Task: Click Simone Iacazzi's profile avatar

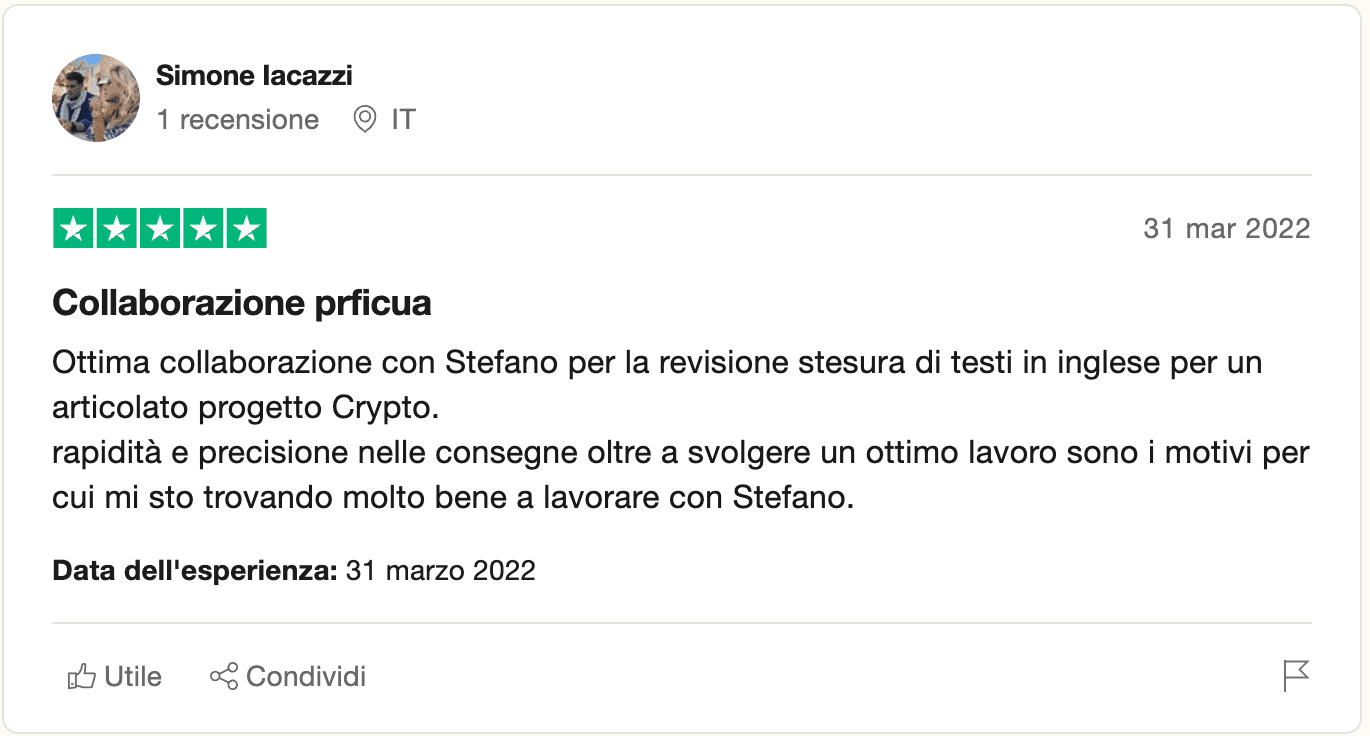Action: pos(96,98)
